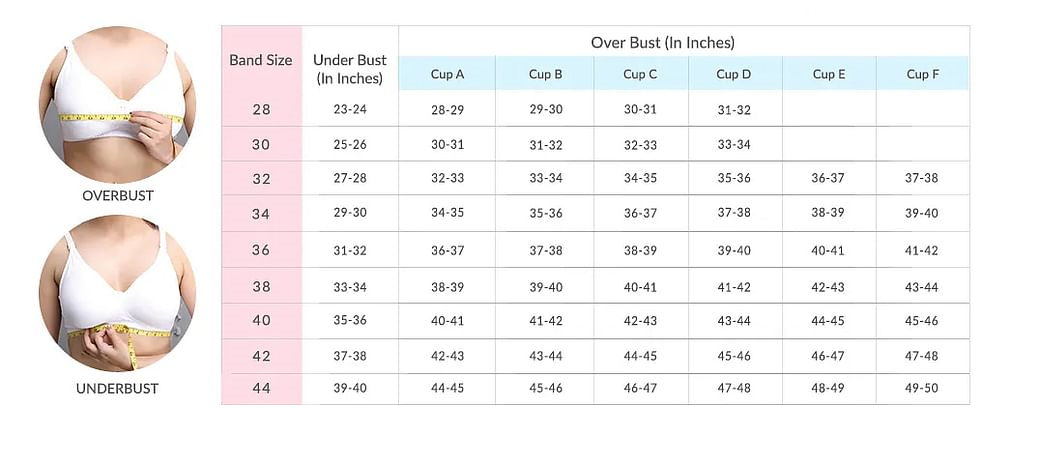
Task: Click the OVERBUST caption text
Action: pos(118,196)
